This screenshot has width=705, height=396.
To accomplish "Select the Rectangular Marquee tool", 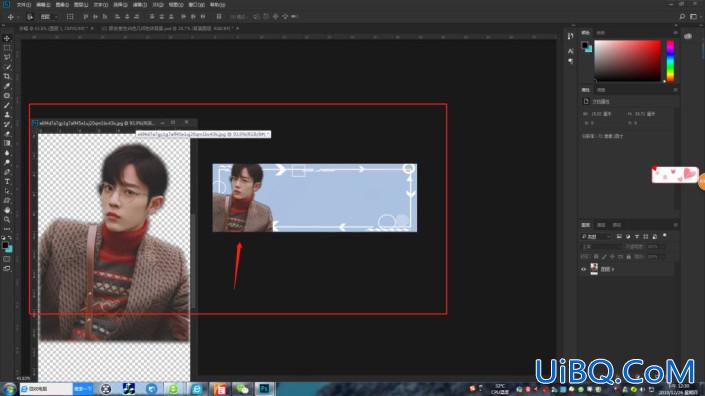I will [7, 48].
